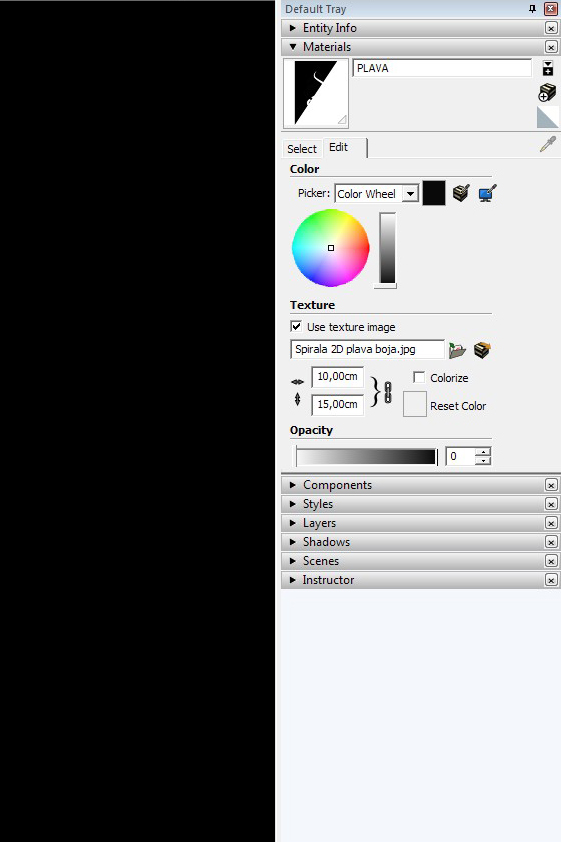561x842 pixels.
Task: Switch to the Select tab
Action: point(302,149)
